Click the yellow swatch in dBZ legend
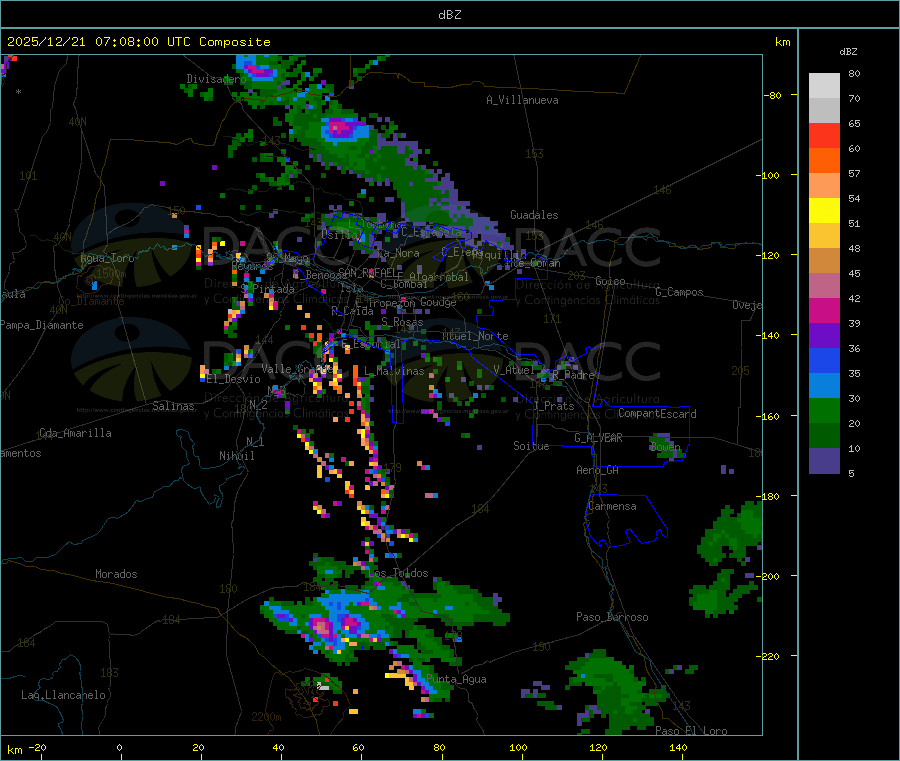Image resolution: width=900 pixels, height=761 pixels. (x=824, y=211)
